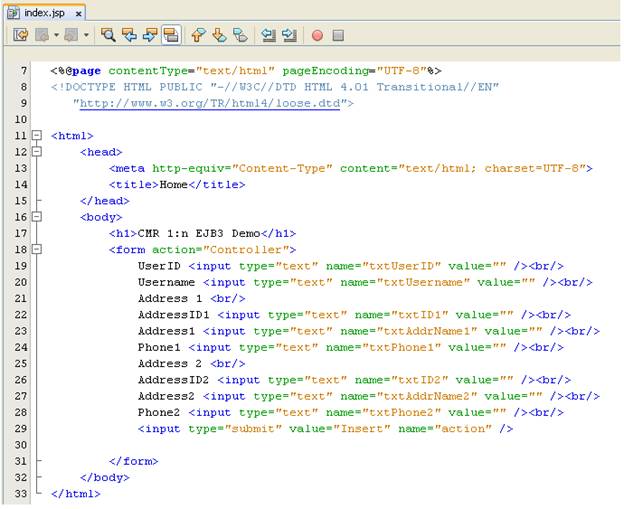
Task: Collapse the head tag fold
Action: coord(37,152)
